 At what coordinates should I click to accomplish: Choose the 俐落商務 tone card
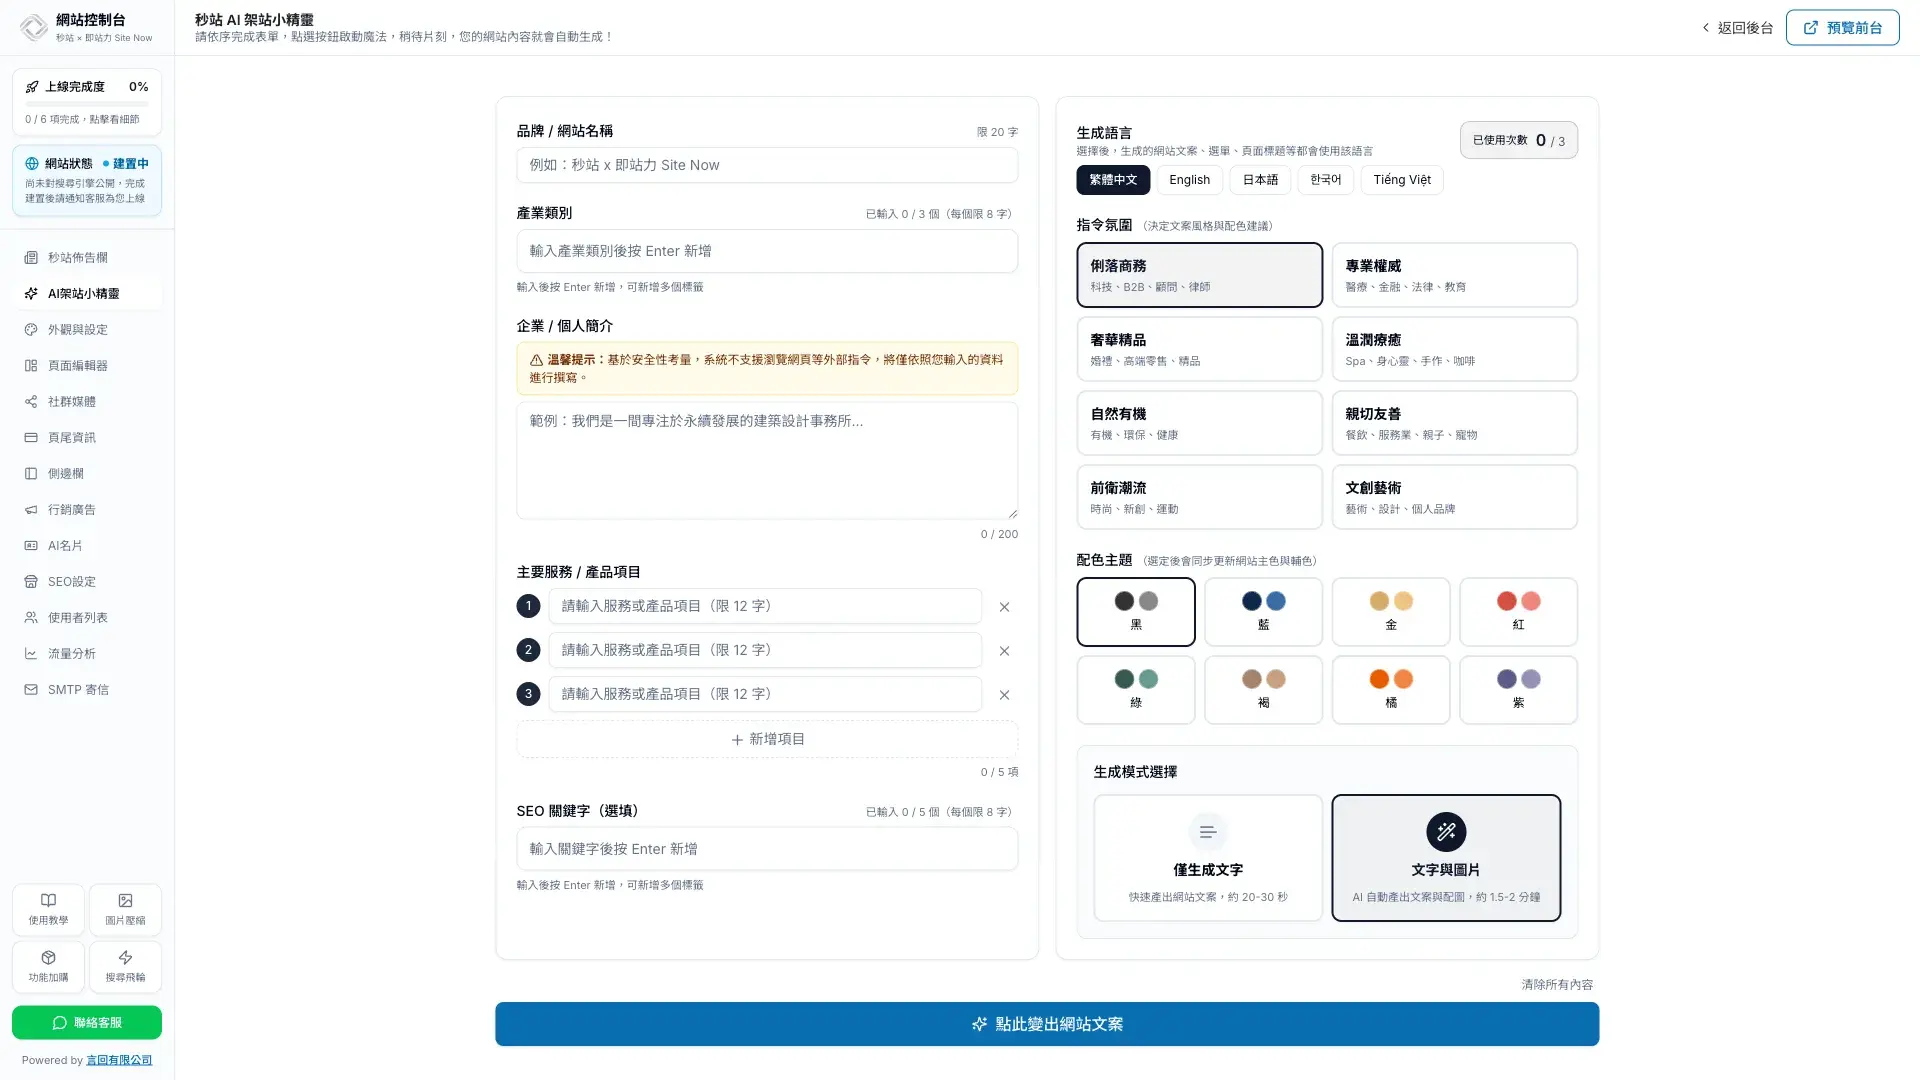point(1199,275)
